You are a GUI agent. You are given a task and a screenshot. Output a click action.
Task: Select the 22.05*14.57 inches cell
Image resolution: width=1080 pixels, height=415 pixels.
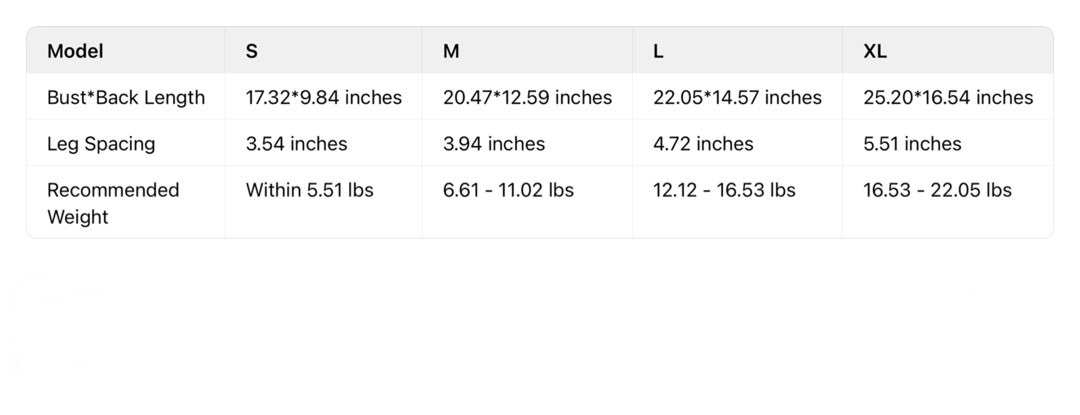[737, 97]
